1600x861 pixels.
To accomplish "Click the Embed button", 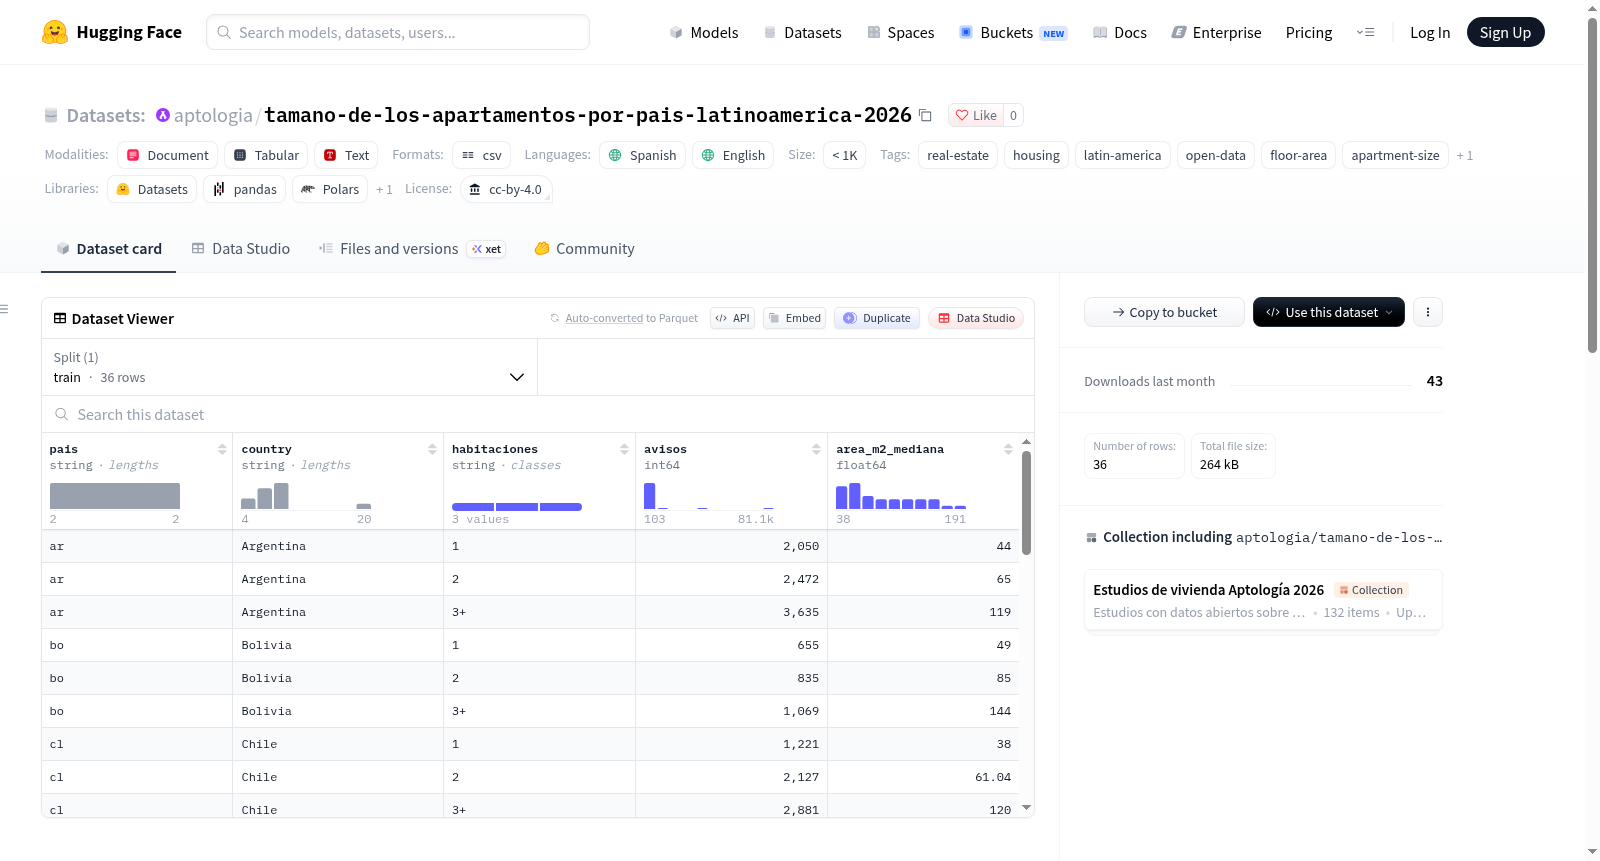I will tap(794, 318).
